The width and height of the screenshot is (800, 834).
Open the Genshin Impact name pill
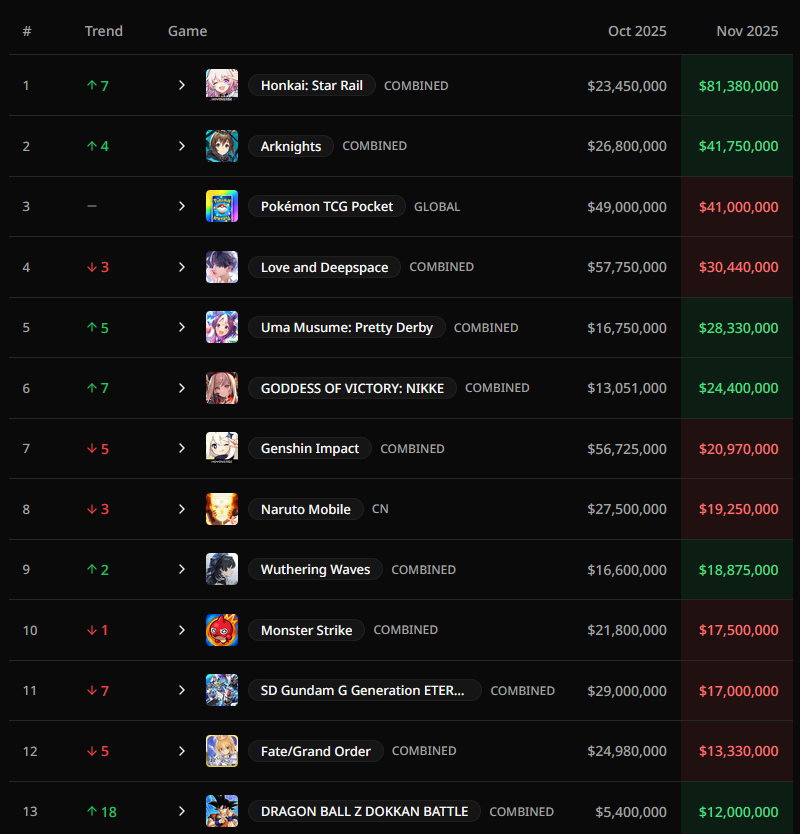tap(310, 448)
